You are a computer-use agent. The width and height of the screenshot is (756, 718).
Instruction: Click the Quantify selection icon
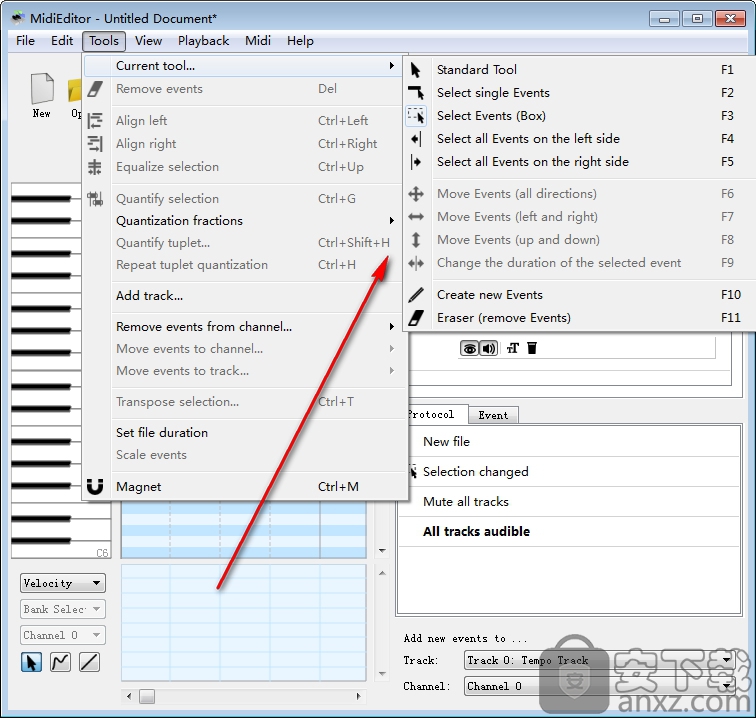(x=95, y=199)
